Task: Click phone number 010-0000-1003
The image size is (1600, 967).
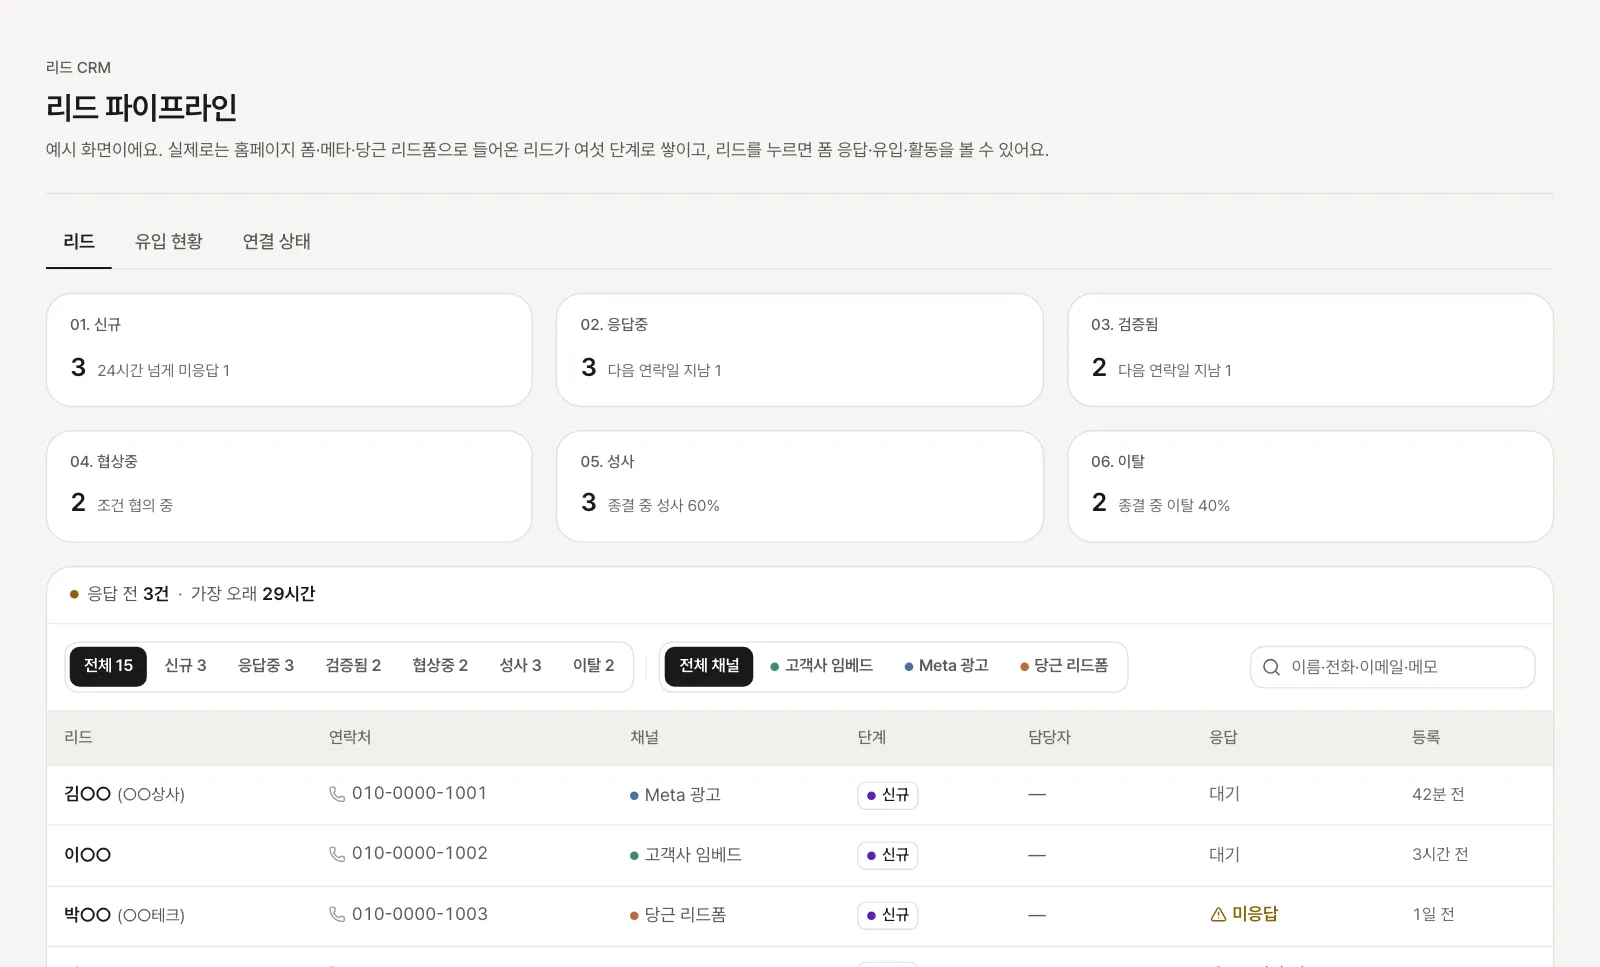Action: click(x=419, y=914)
